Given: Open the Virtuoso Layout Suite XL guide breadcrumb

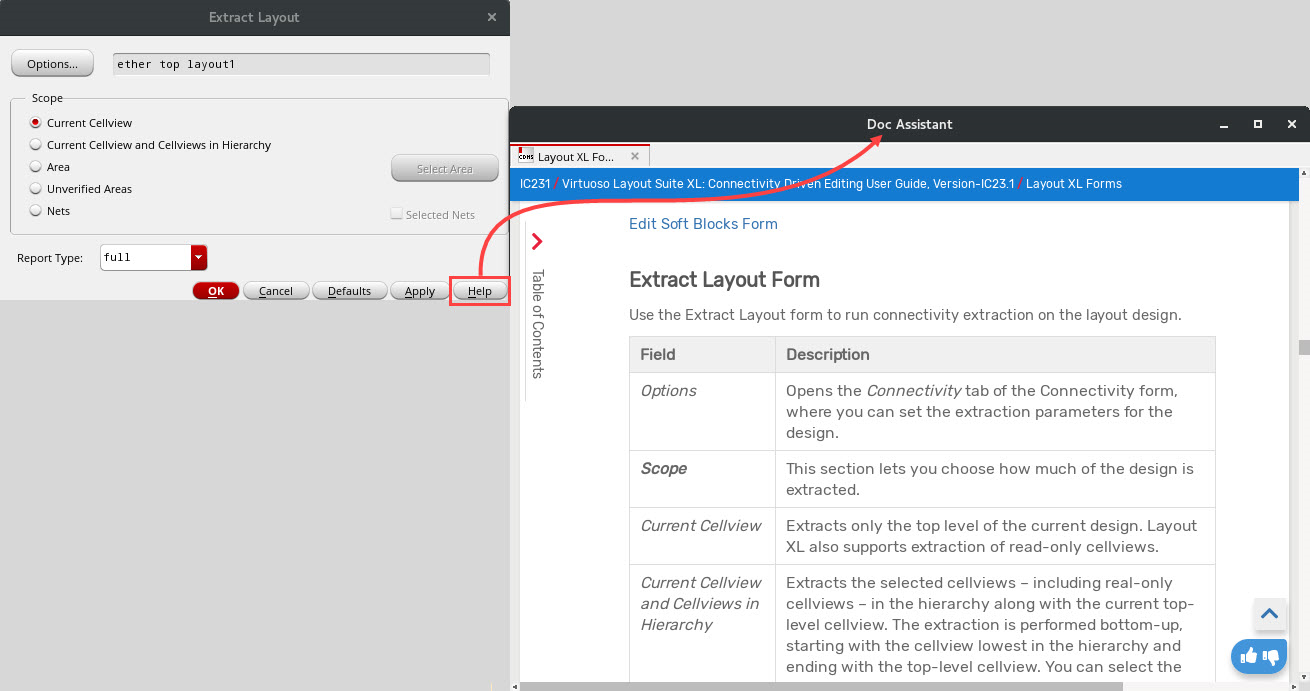Looking at the screenshot, I should click(x=788, y=184).
